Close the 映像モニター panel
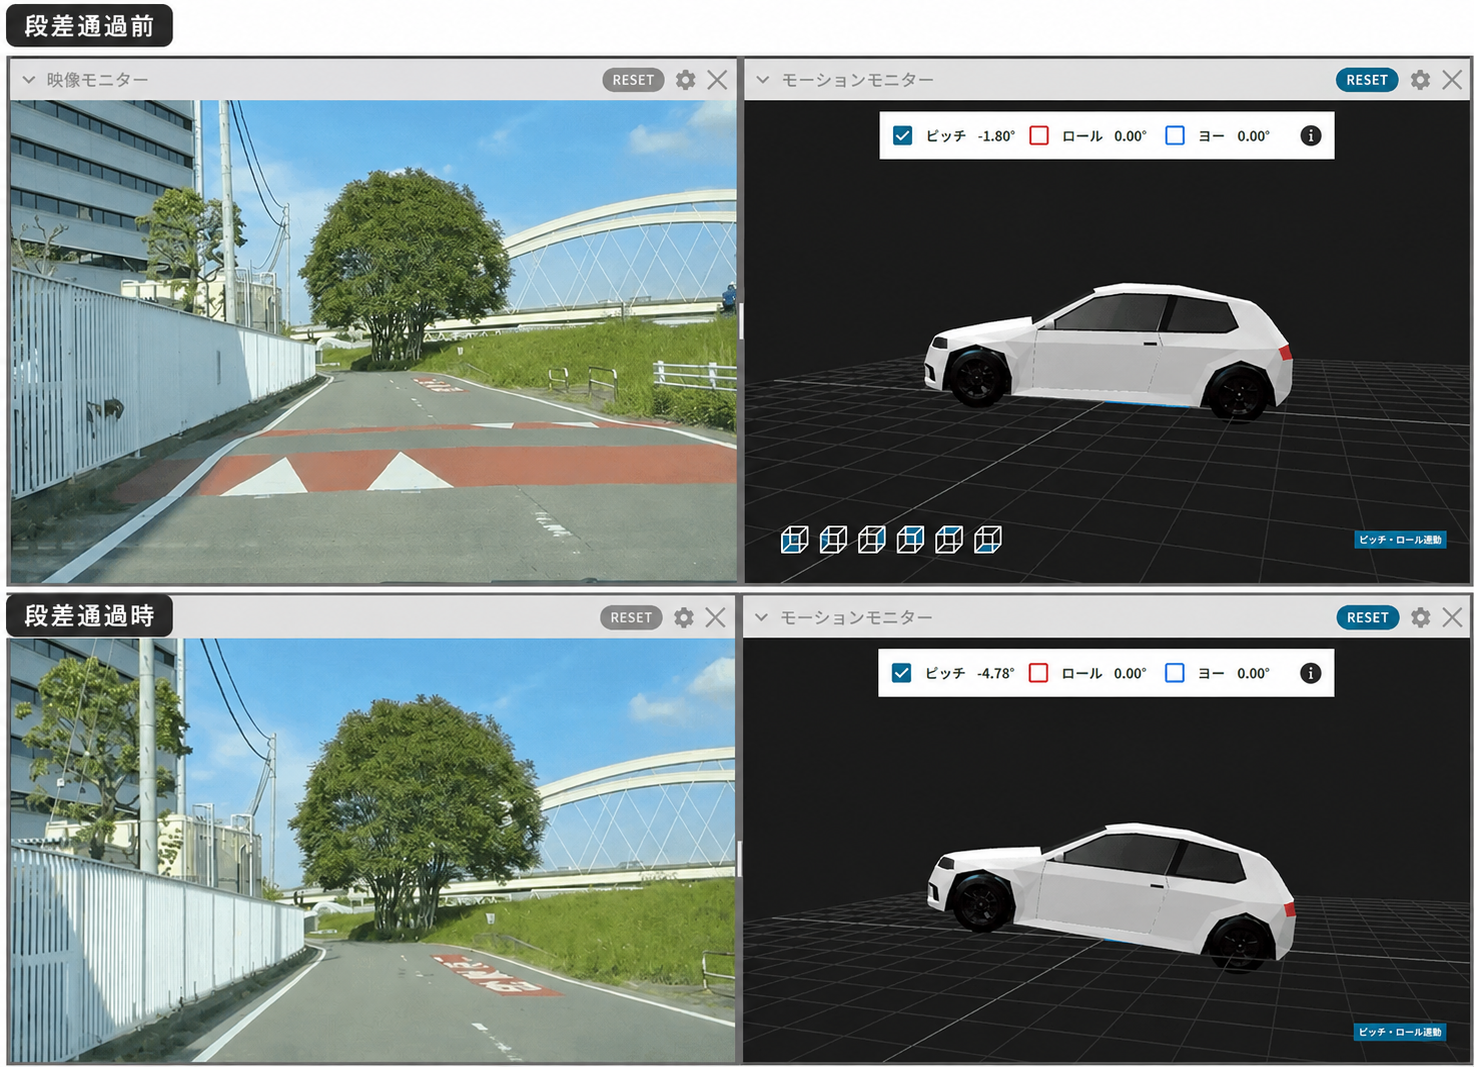1474x1067 pixels. [x=717, y=80]
